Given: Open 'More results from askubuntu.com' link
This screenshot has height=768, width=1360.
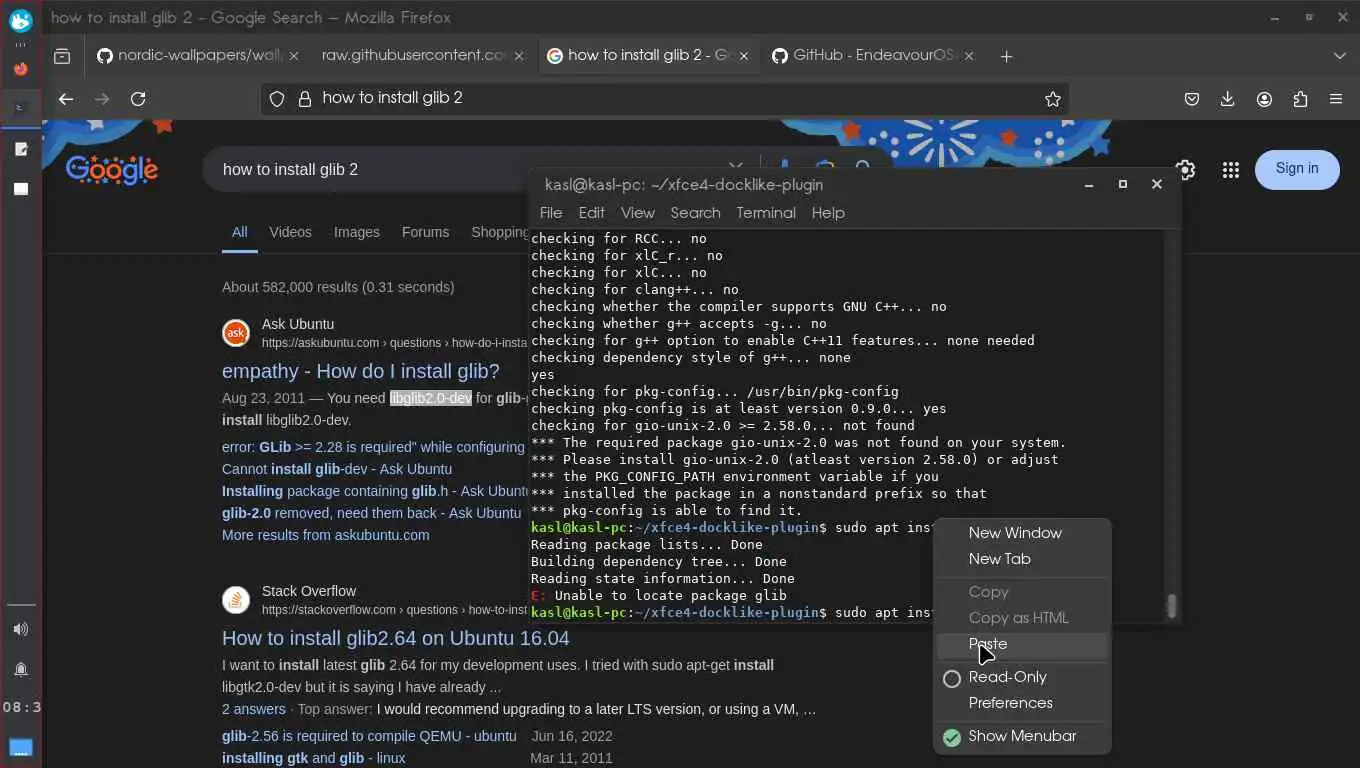Looking at the screenshot, I should tap(326, 536).
